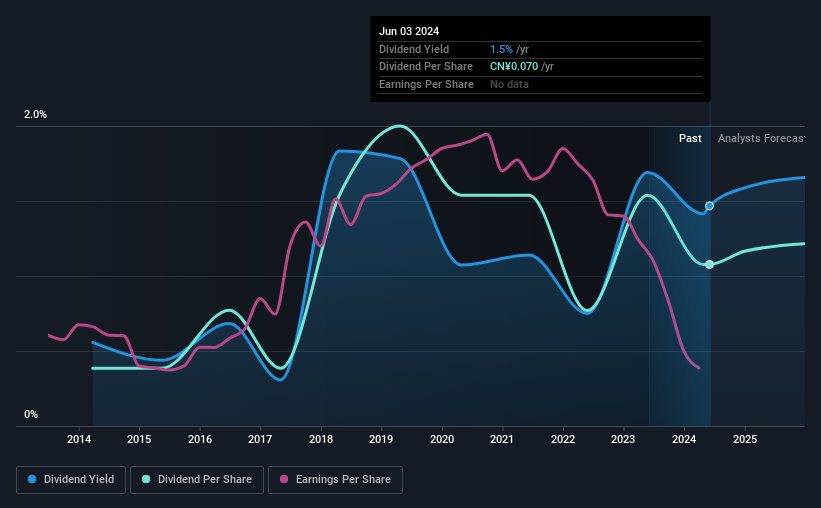
Task: Toggle the Earnings Per Share legend series
Action: (x=335, y=480)
